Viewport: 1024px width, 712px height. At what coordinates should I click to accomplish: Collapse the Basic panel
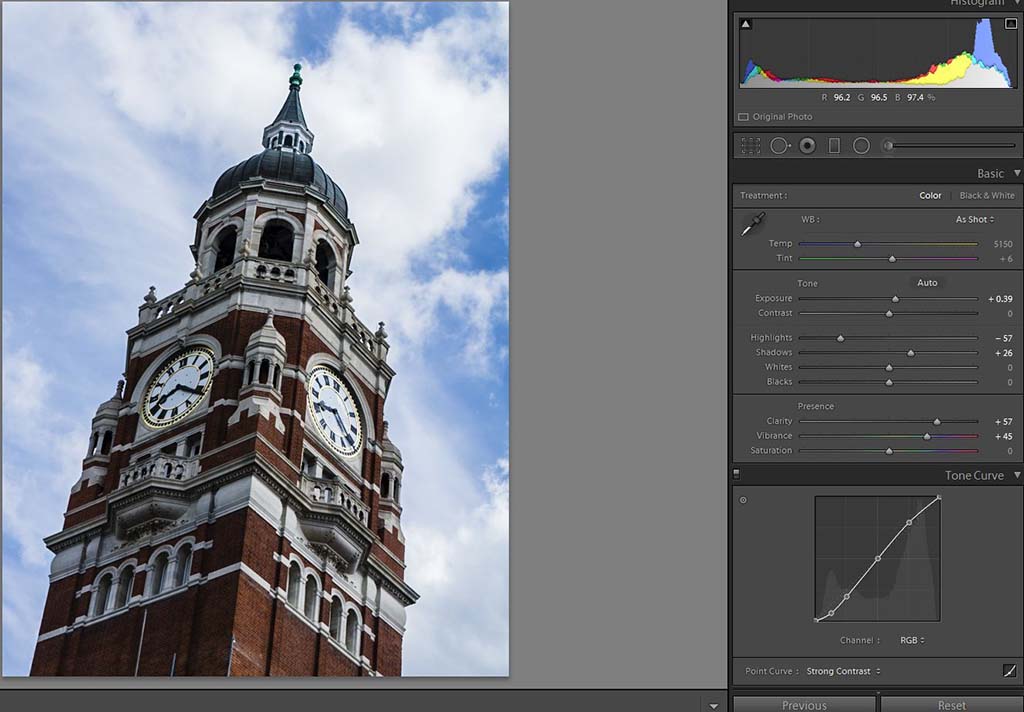coord(1016,174)
